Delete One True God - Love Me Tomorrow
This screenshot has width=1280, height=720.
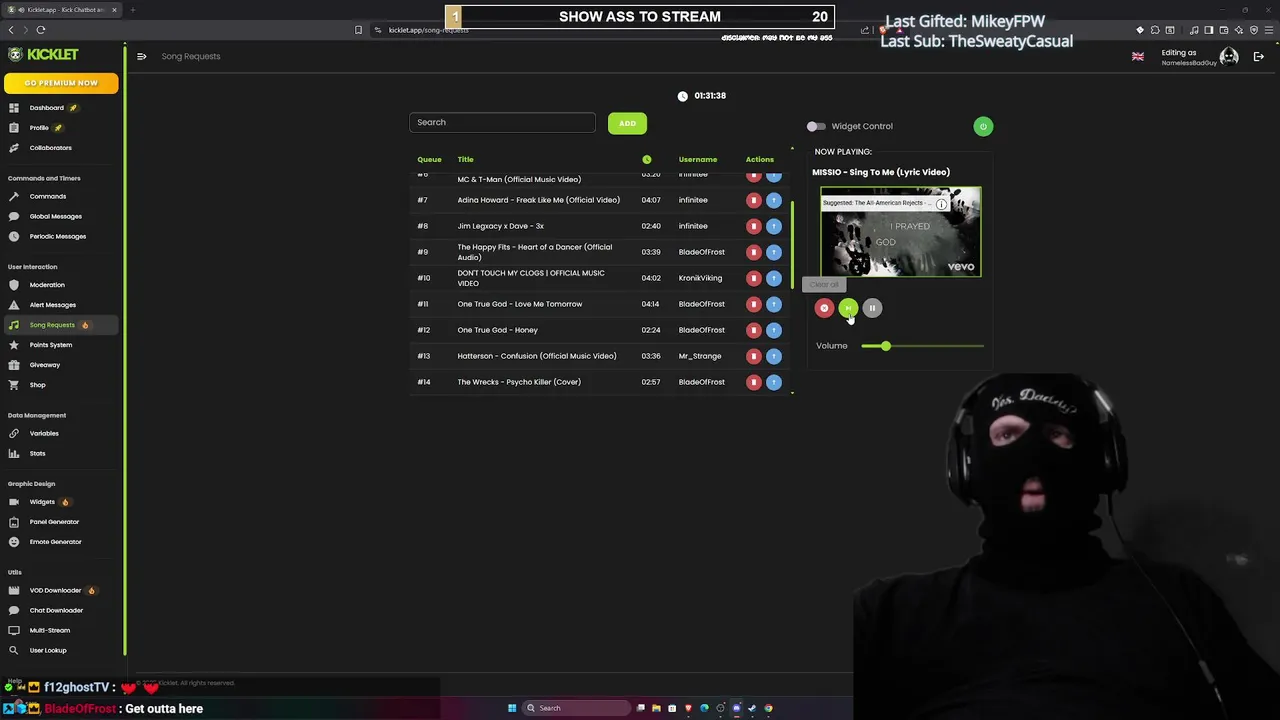click(754, 304)
